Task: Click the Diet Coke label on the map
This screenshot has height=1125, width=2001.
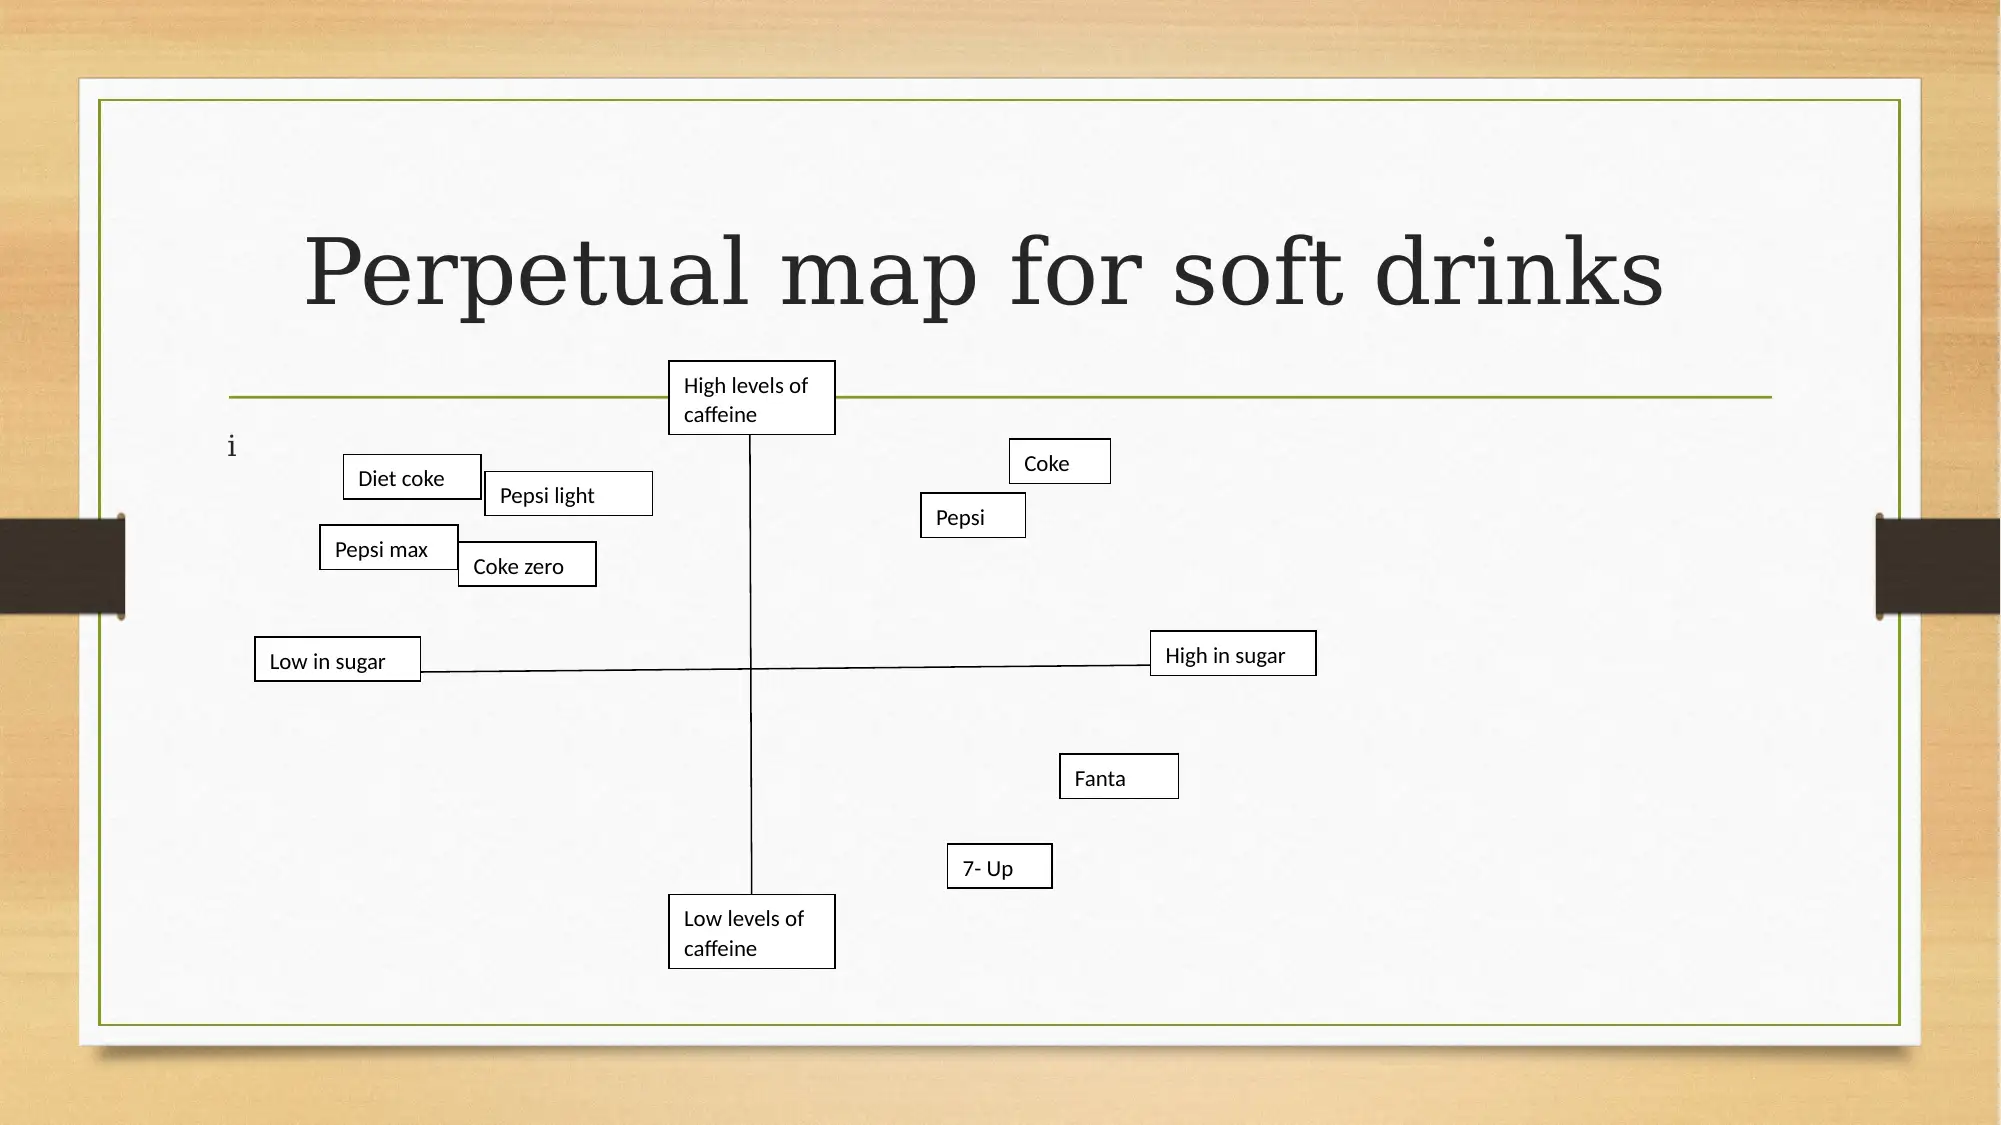Action: (x=400, y=477)
